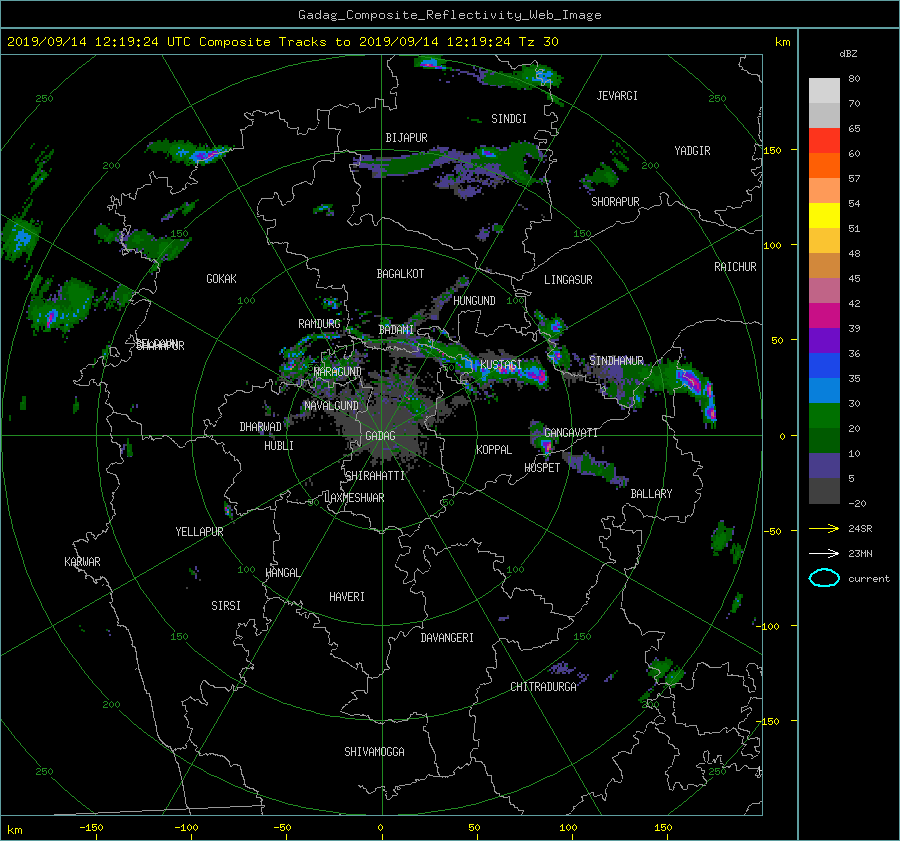Click the SHIVAMOGGA city label
Screen dimensions: 900x841
pos(374,752)
